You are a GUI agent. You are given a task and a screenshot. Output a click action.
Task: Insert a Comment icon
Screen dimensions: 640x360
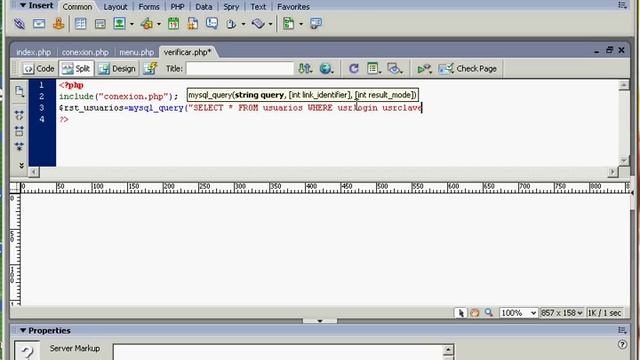click(x=212, y=24)
